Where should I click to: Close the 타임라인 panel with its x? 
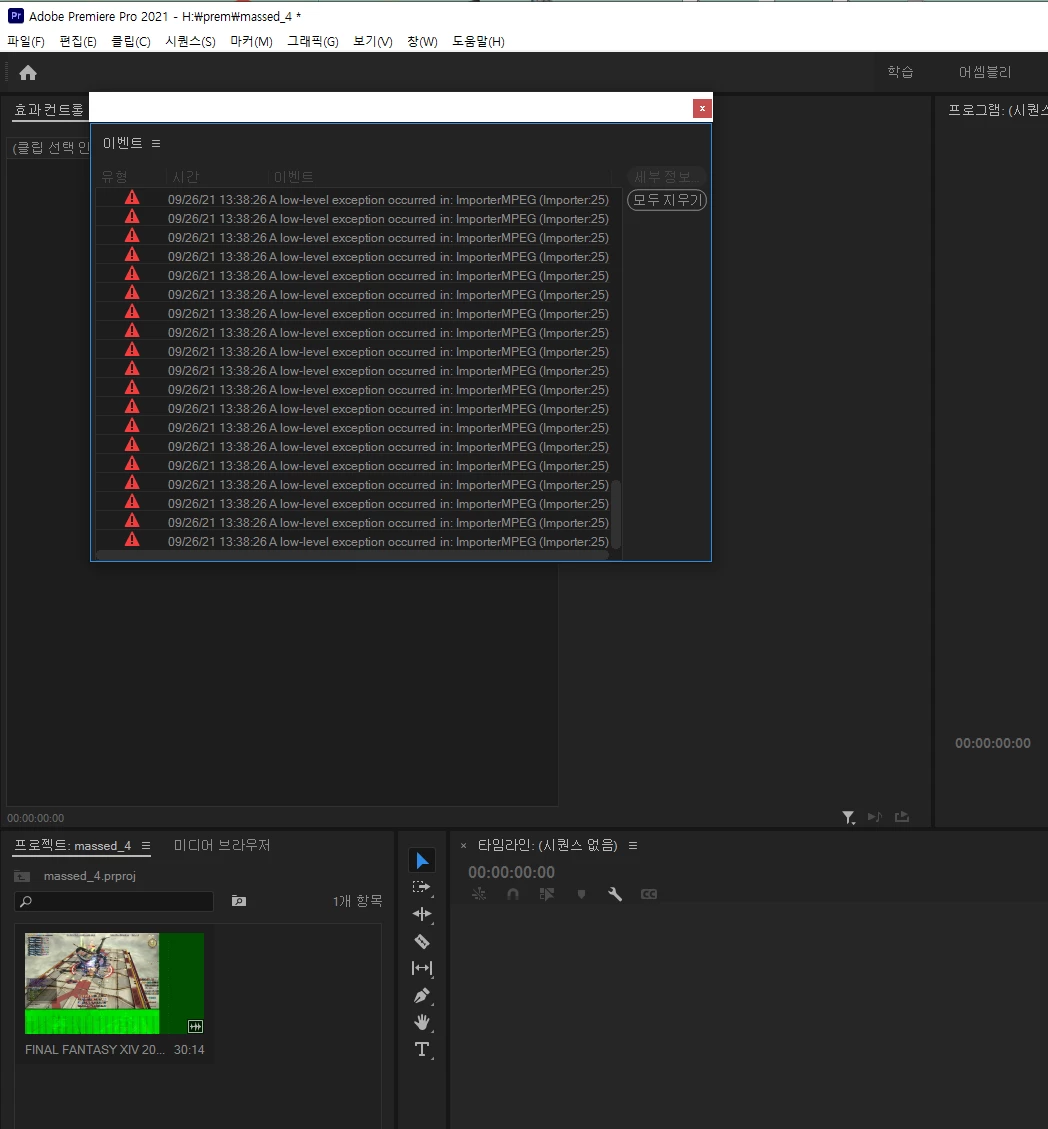point(464,846)
